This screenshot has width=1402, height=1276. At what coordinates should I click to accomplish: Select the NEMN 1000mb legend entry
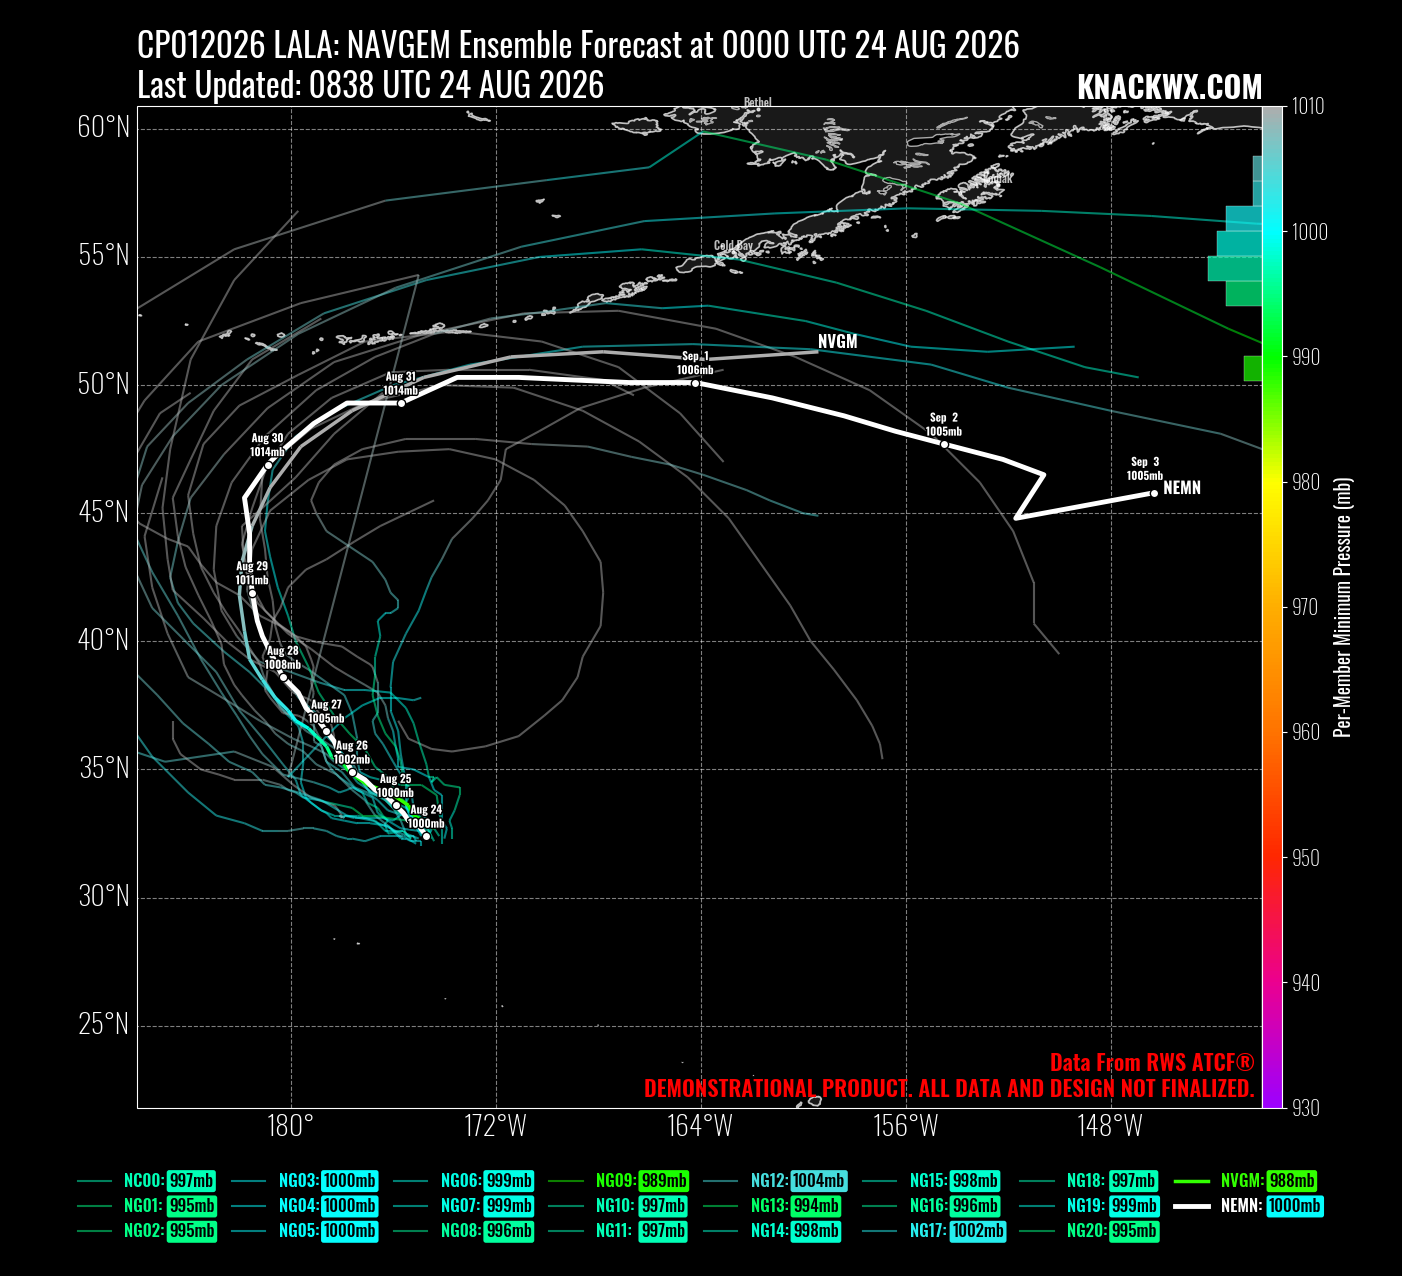1248,1206
